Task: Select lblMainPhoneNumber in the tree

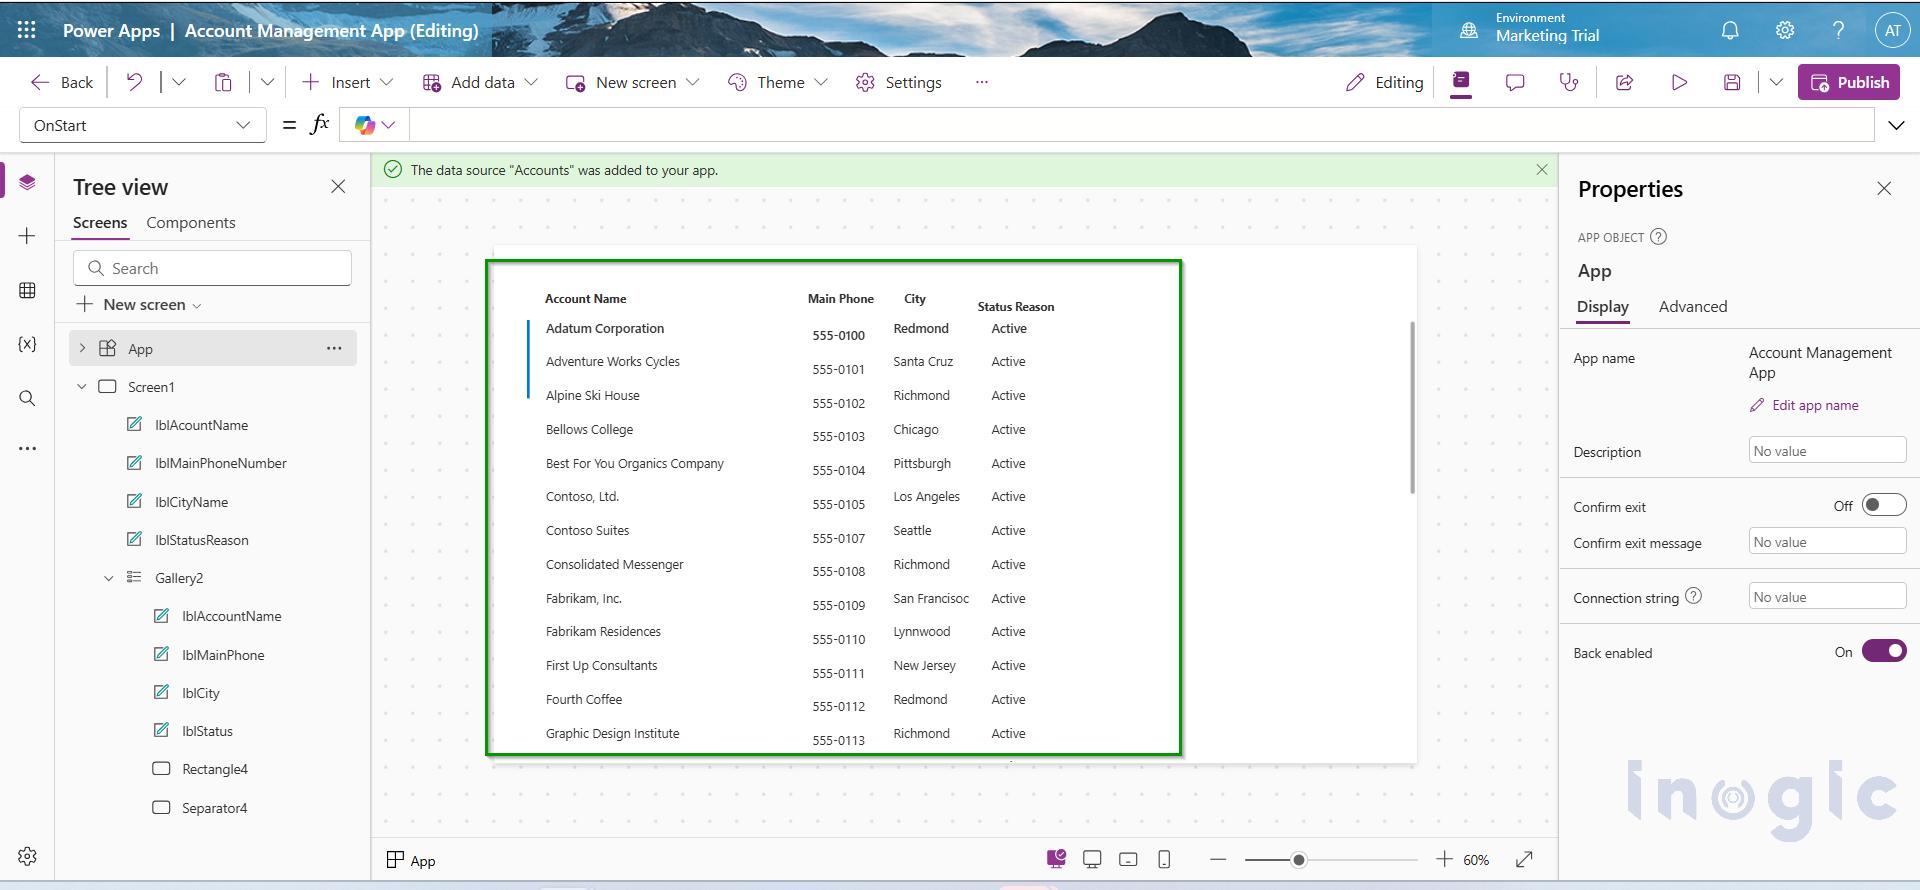Action: click(220, 463)
